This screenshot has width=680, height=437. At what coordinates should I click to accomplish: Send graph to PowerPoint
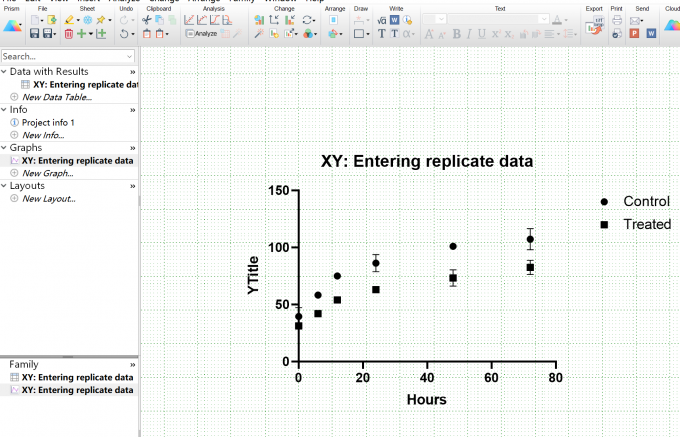(x=634, y=33)
